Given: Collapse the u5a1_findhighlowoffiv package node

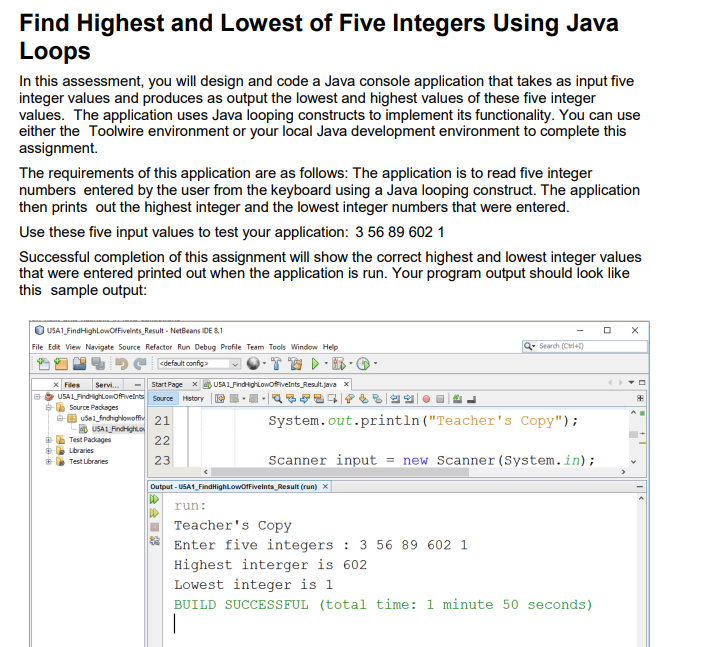Looking at the screenshot, I should point(60,418).
